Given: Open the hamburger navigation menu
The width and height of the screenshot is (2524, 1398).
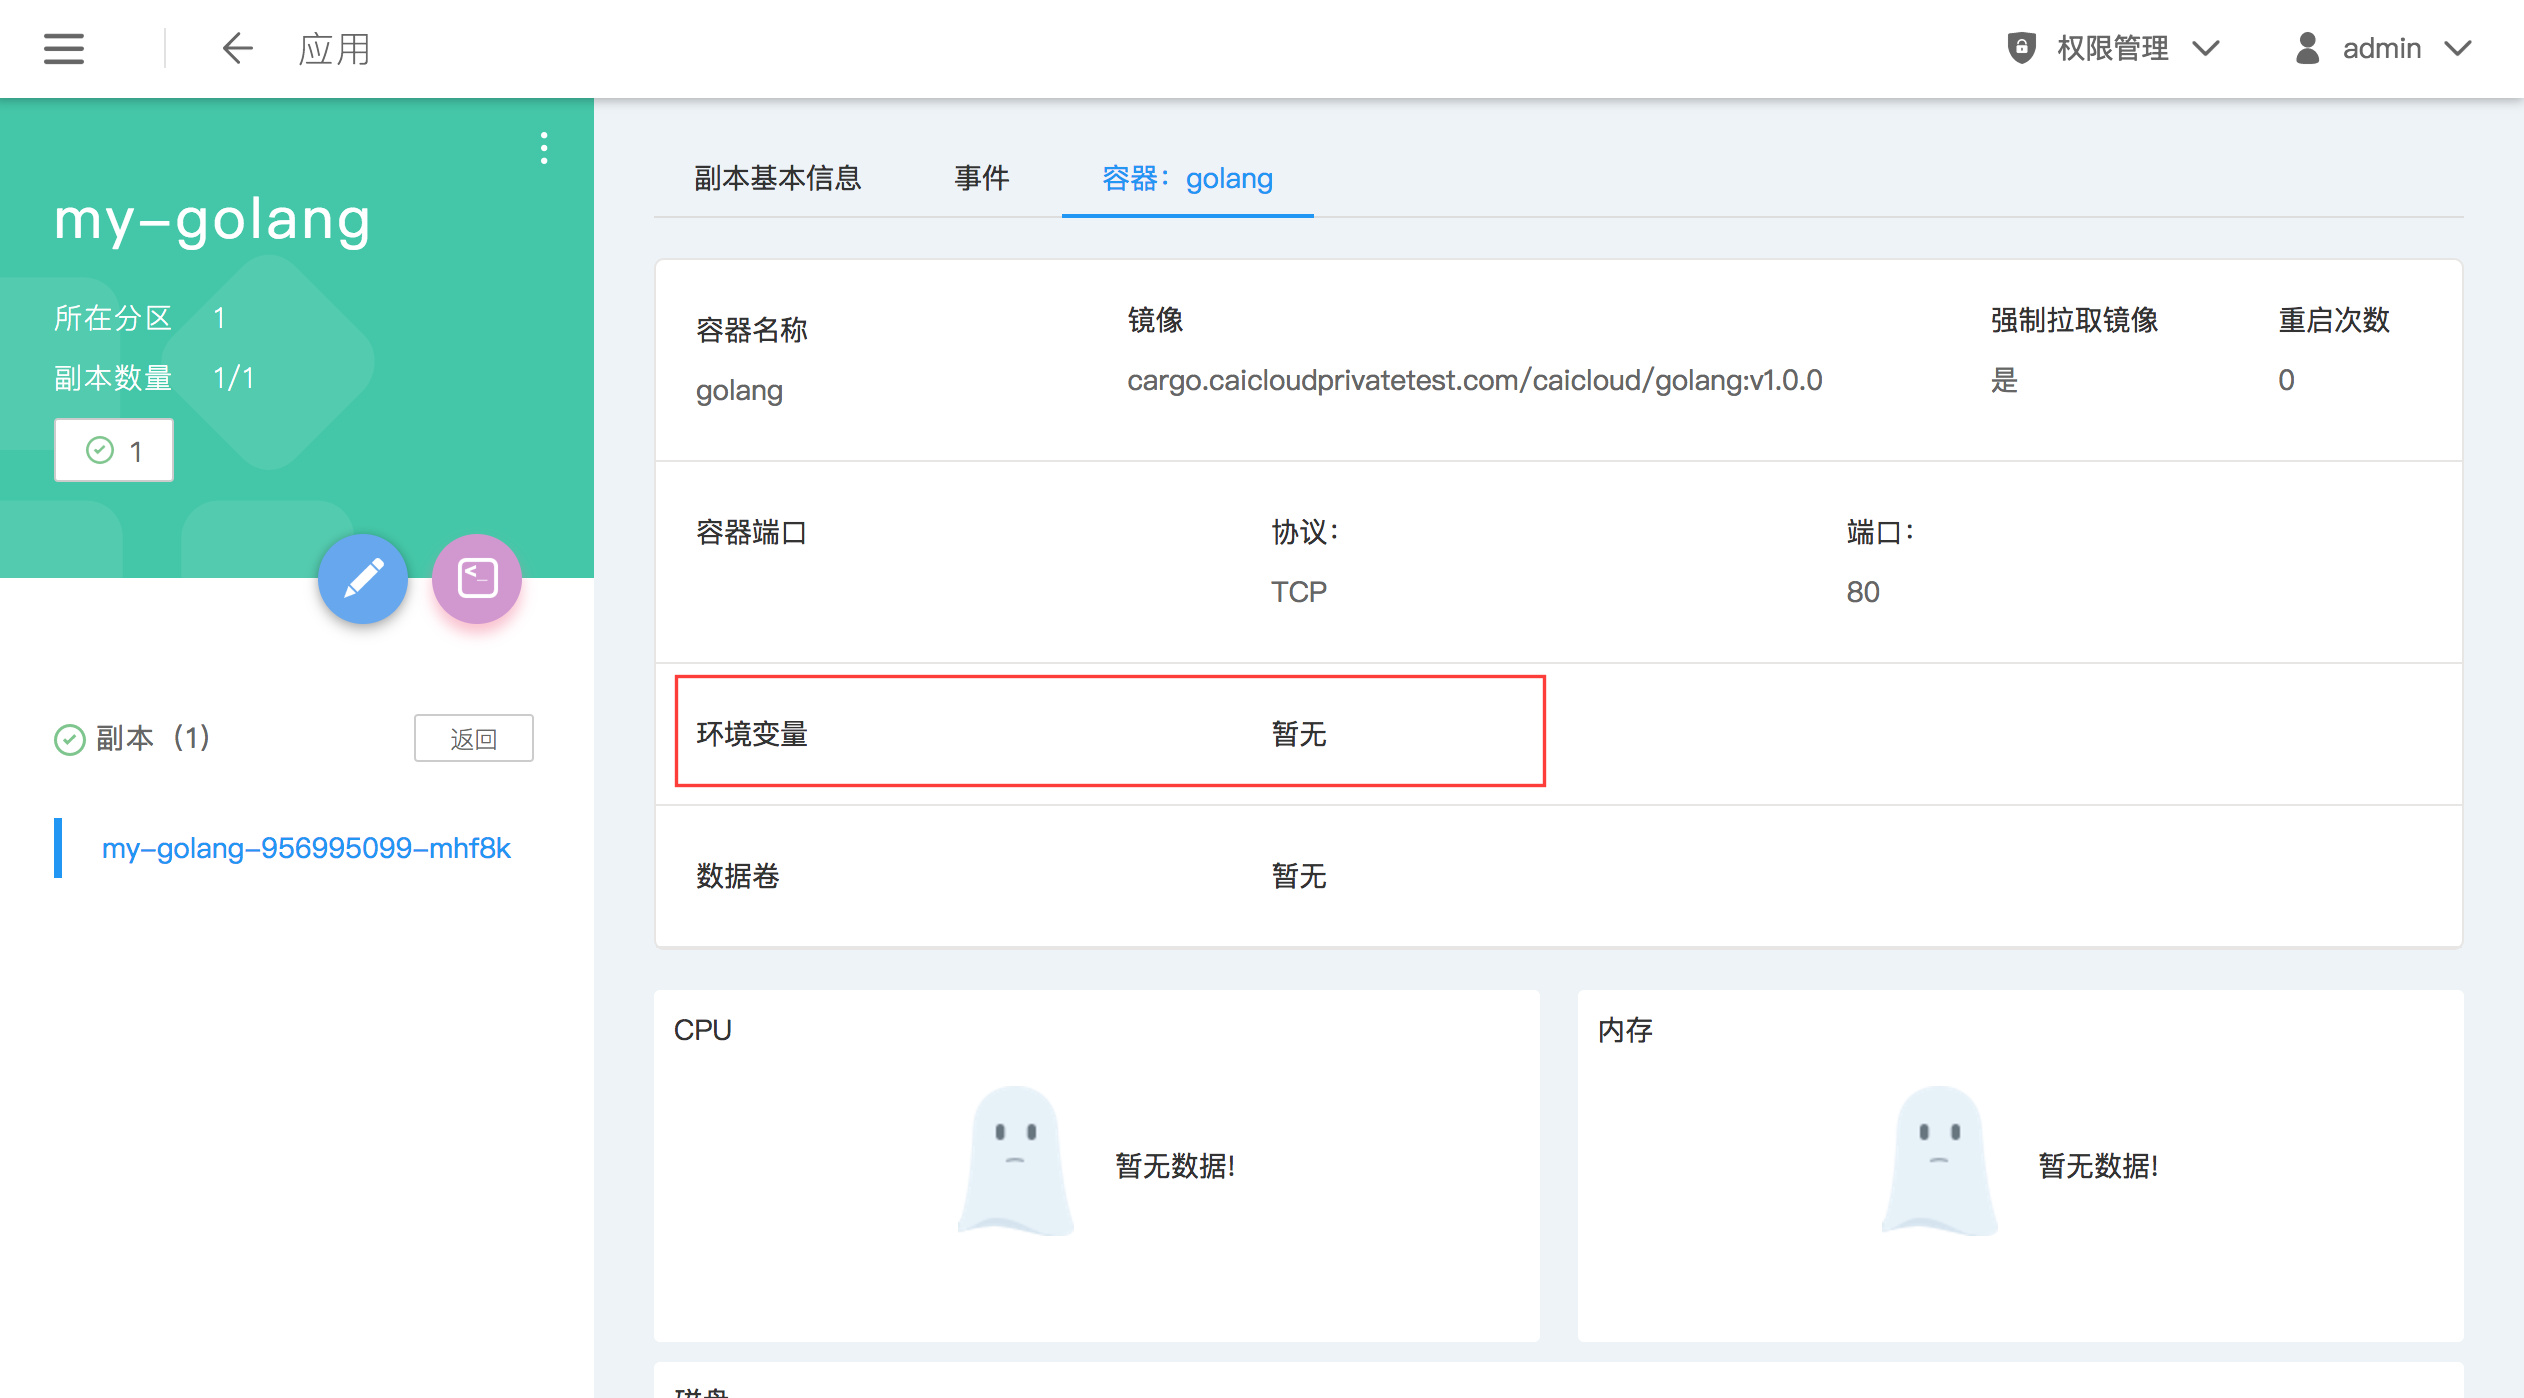Looking at the screenshot, I should (x=64, y=48).
